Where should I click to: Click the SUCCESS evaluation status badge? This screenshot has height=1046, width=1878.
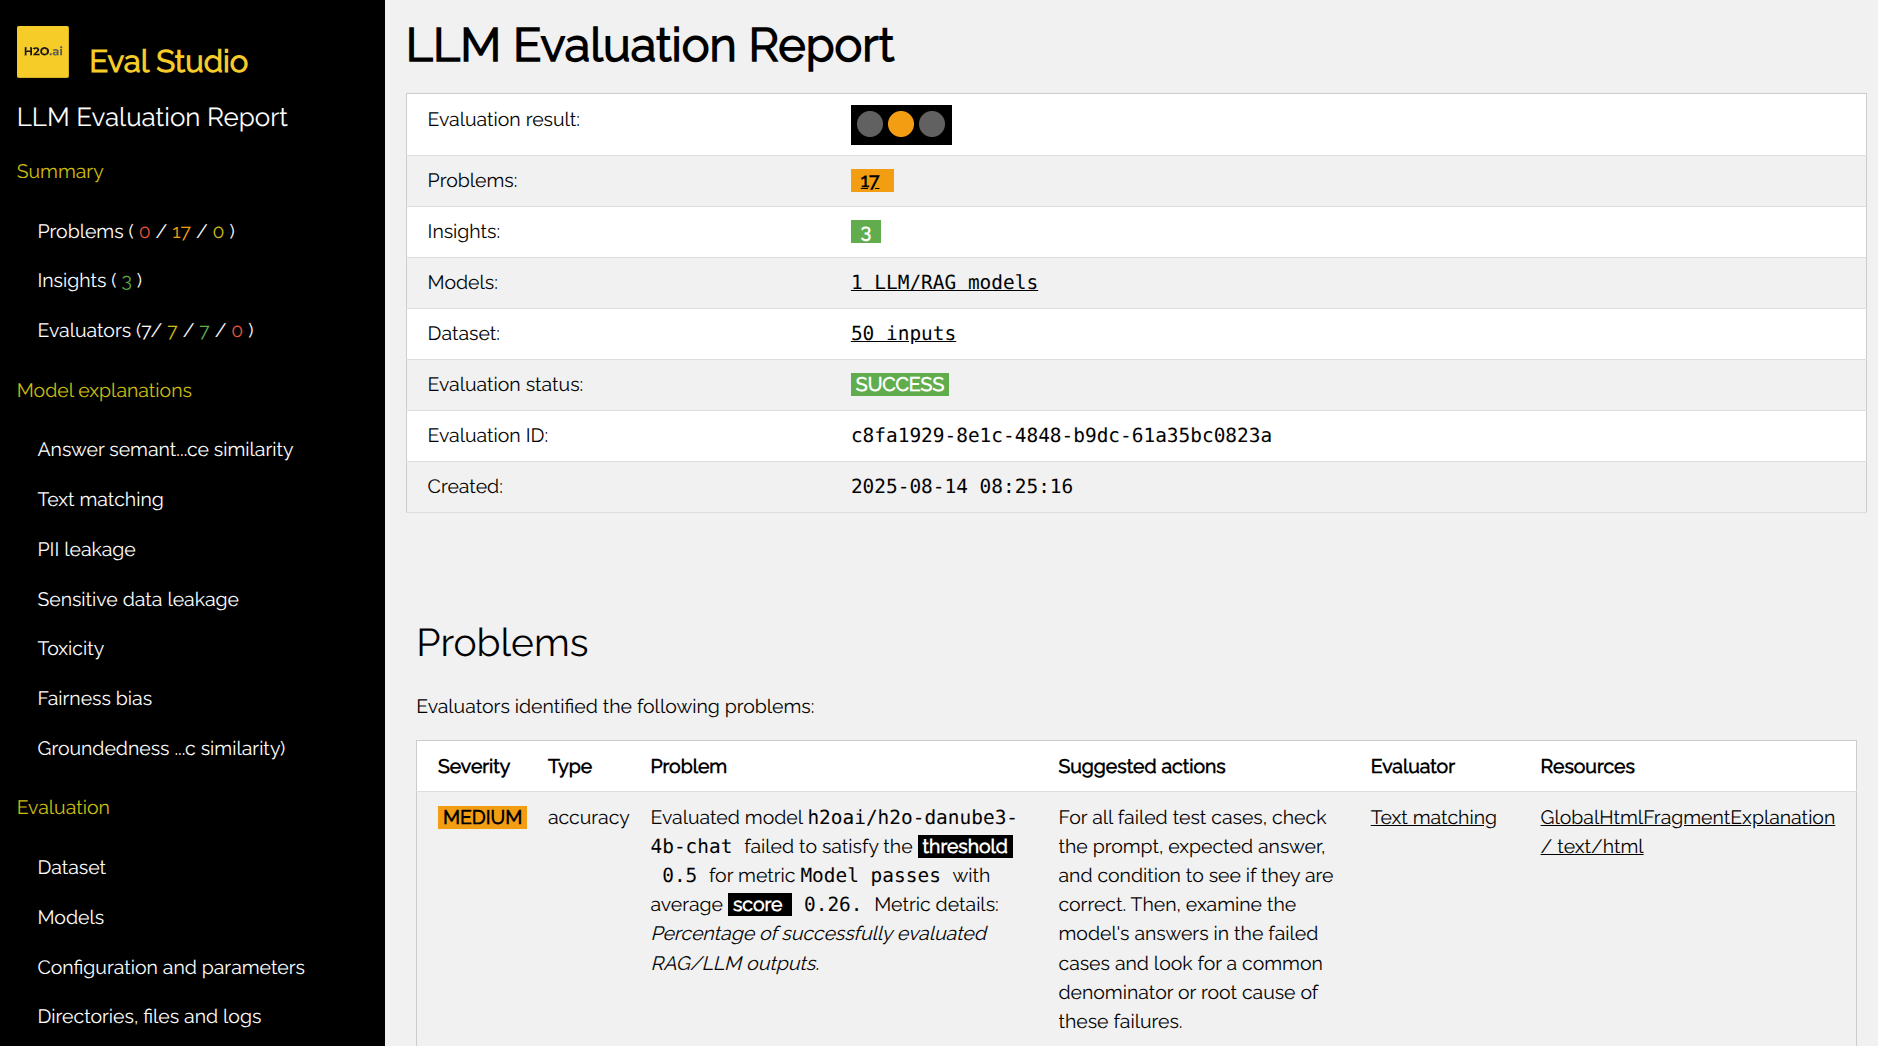click(x=898, y=384)
